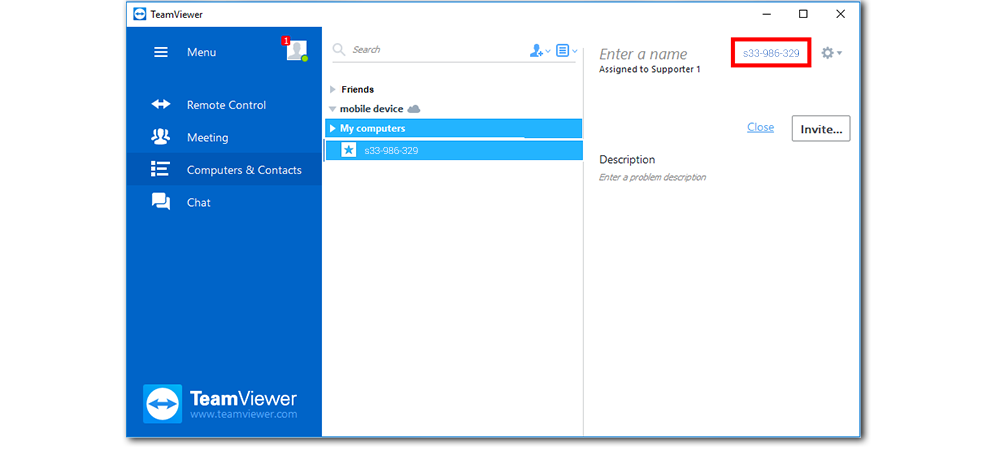Click the Enter a problem description field

pos(652,177)
